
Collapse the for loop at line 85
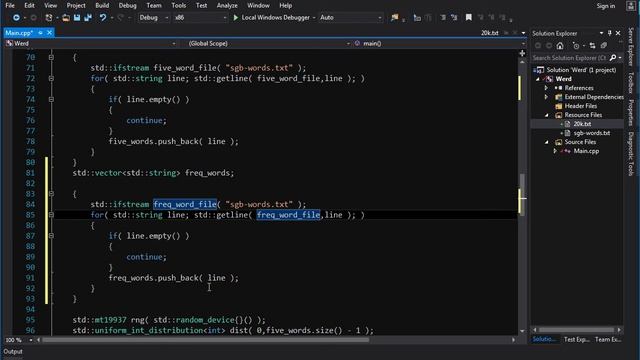click(51, 215)
